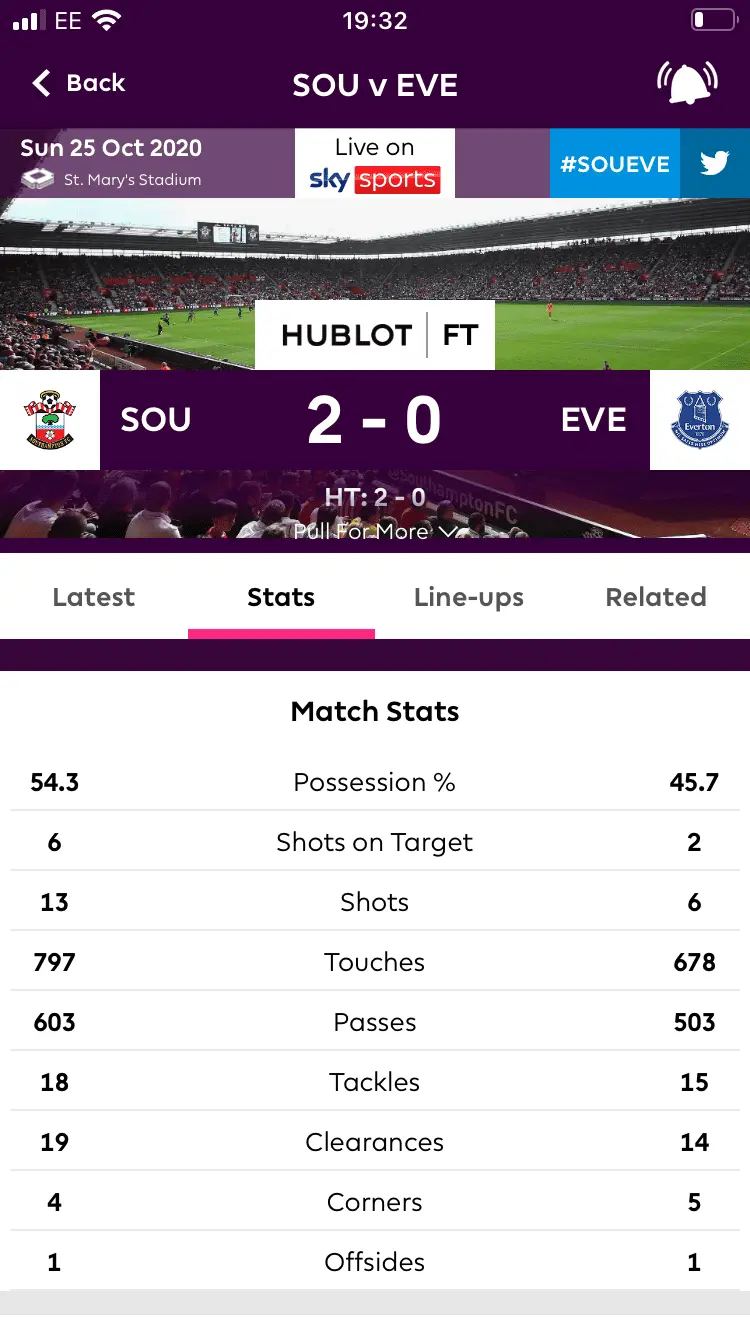Tap the Back arrow chevron
This screenshot has height=1334, width=750.
(x=41, y=83)
